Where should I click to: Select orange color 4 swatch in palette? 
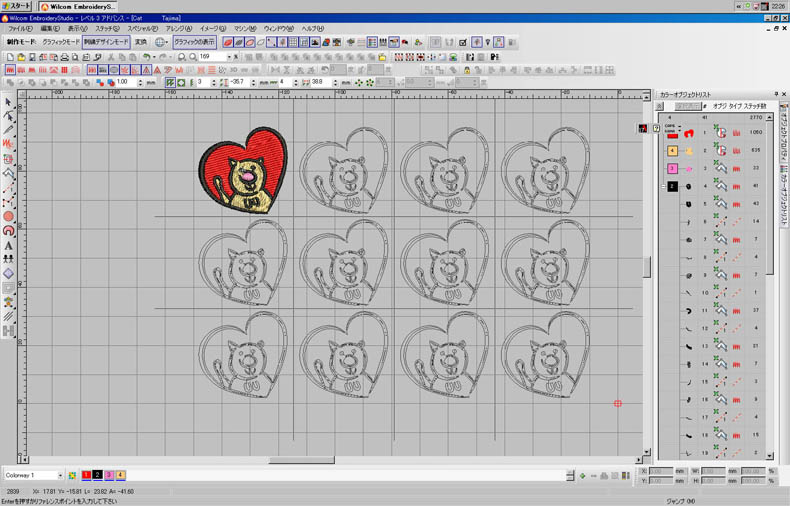[120, 475]
